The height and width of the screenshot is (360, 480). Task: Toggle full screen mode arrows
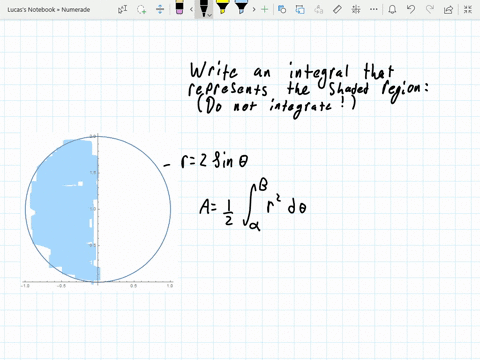pos(468,9)
